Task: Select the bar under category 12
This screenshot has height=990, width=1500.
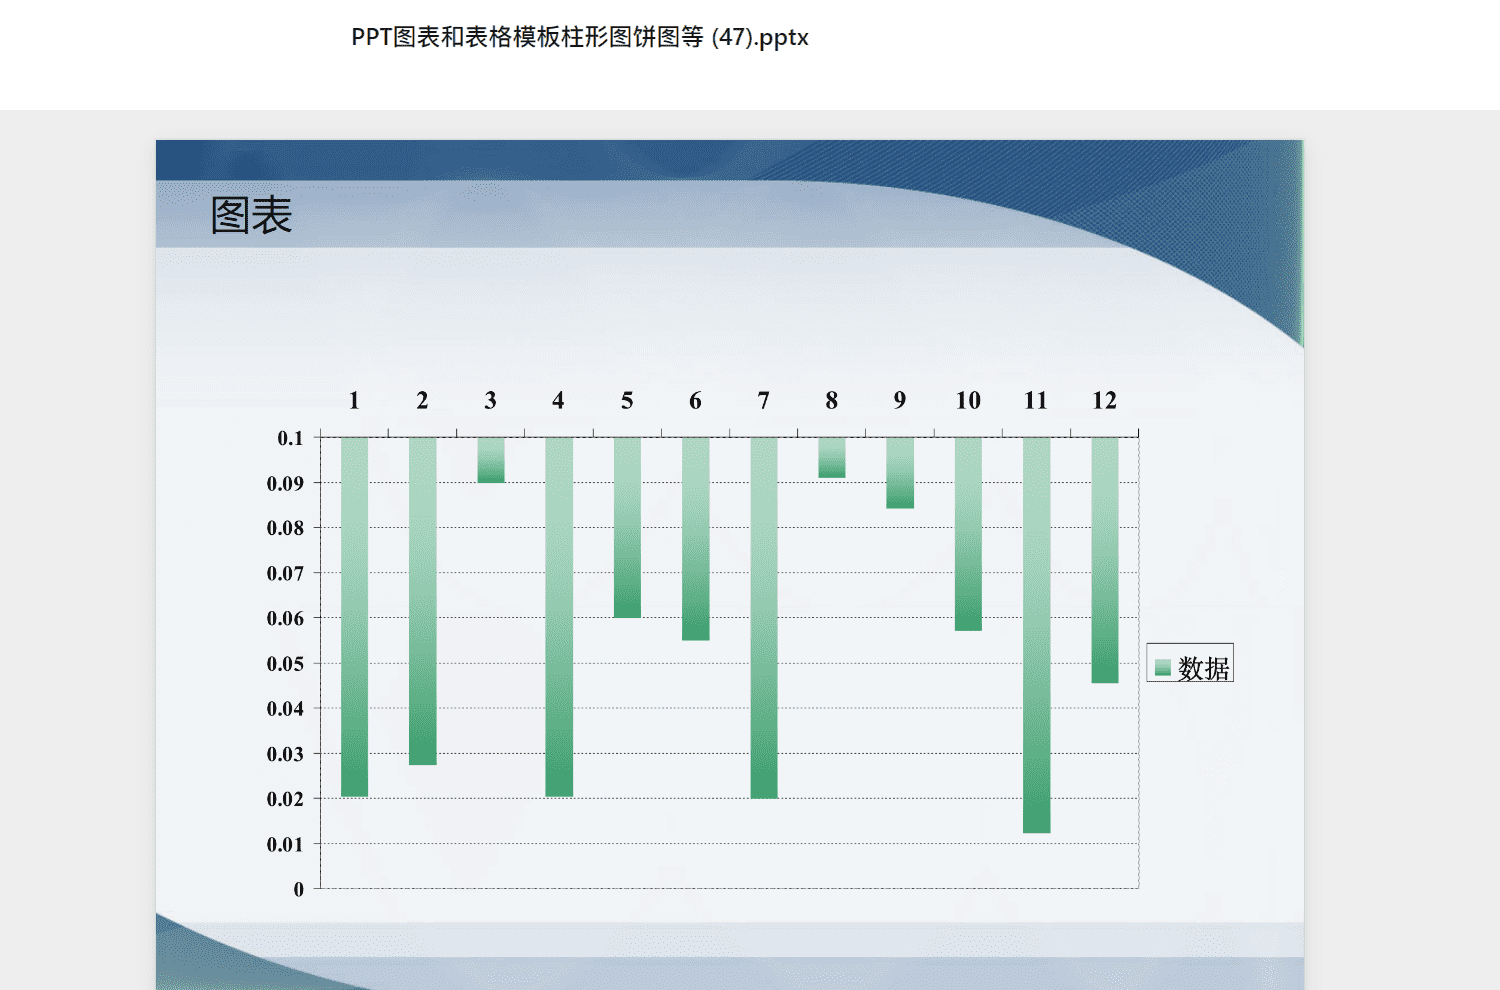Action: 1105,560
